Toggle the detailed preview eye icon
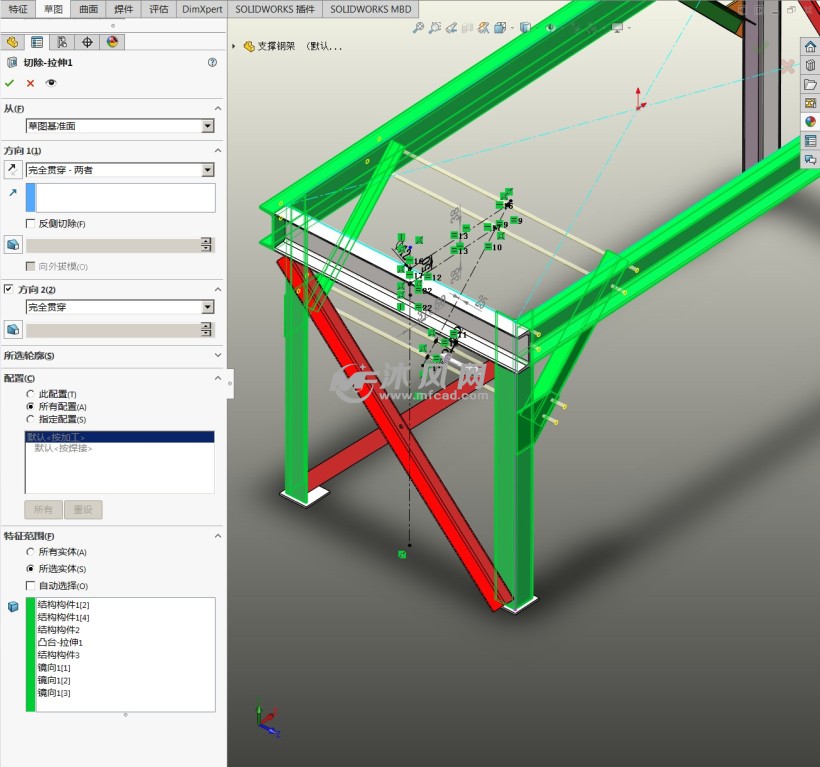The height and width of the screenshot is (767, 820). [x=50, y=83]
